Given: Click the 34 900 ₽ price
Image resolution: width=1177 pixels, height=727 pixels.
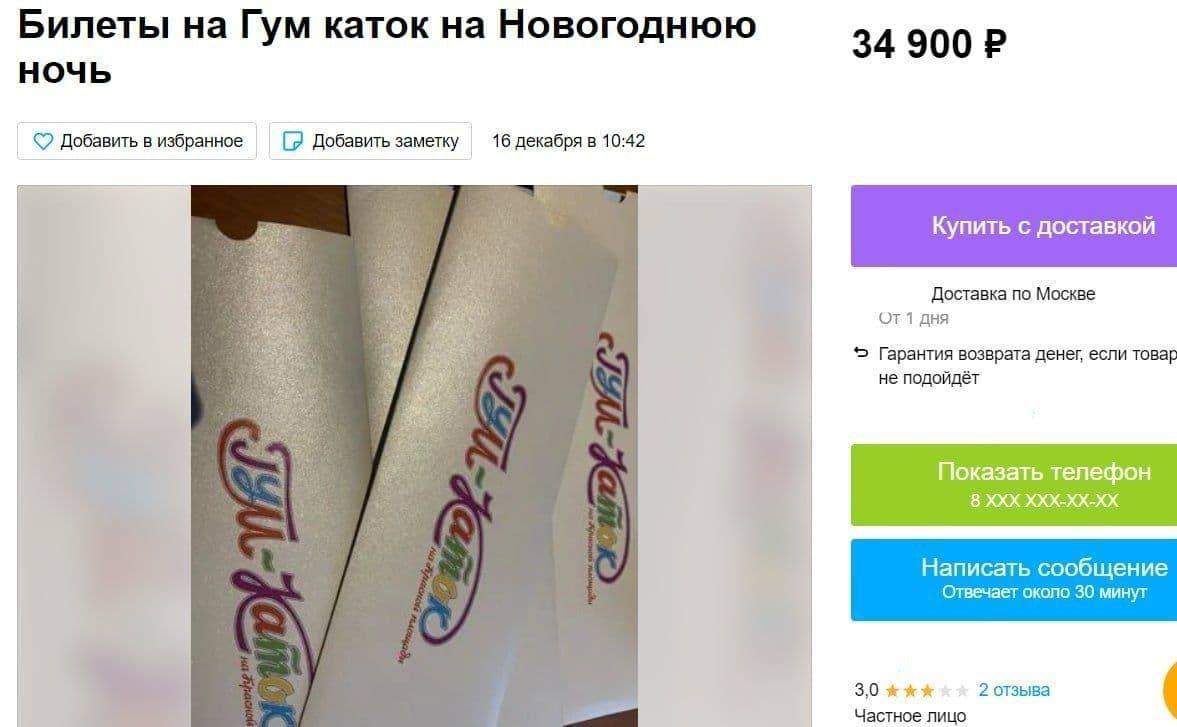Looking at the screenshot, I should coord(929,44).
